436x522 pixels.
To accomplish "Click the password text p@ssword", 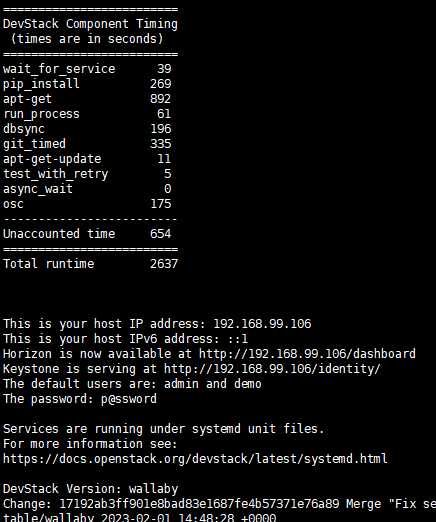I will [x=129, y=399].
